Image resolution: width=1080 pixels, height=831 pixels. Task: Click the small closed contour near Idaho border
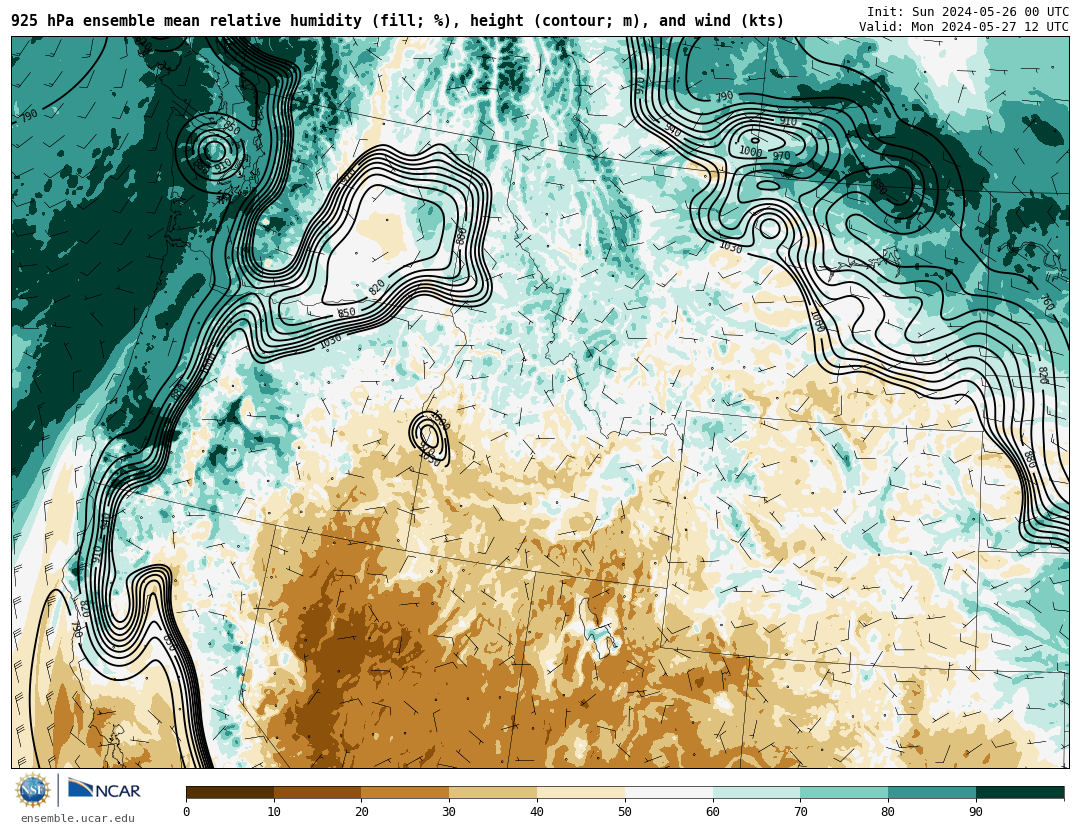pyautogui.click(x=429, y=438)
